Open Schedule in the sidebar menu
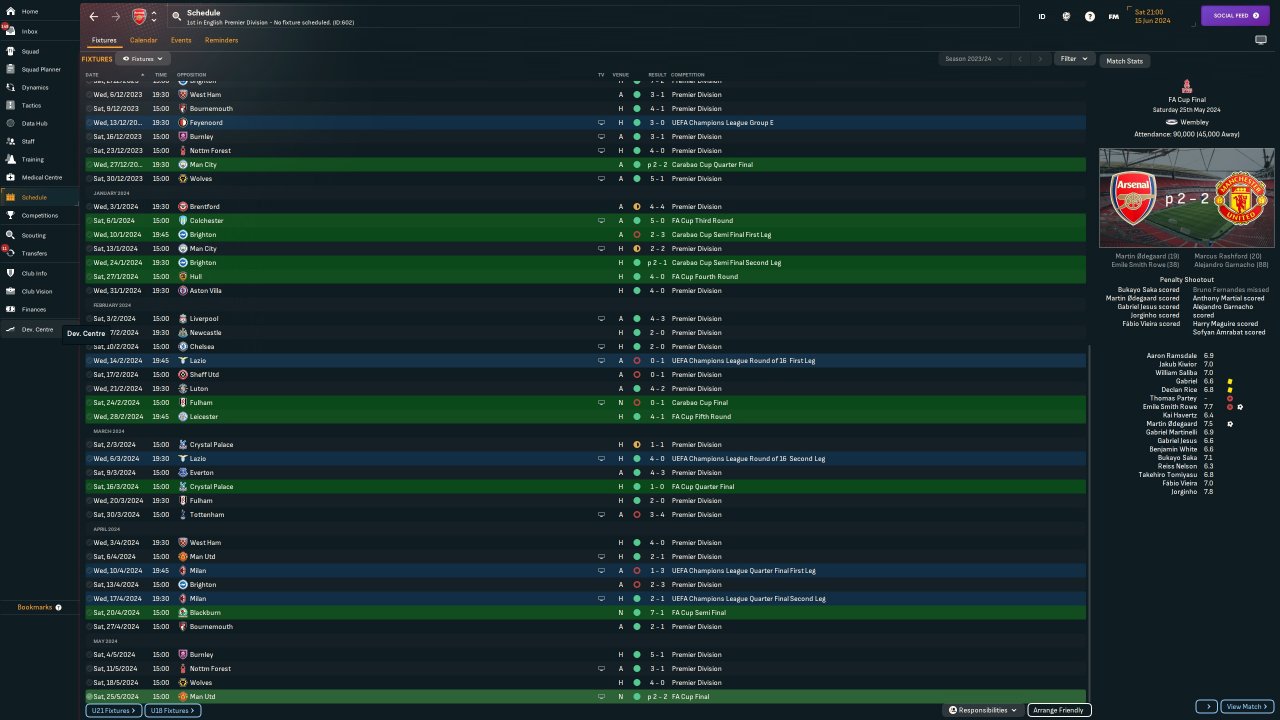Image resolution: width=1280 pixels, height=720 pixels. coord(39,197)
